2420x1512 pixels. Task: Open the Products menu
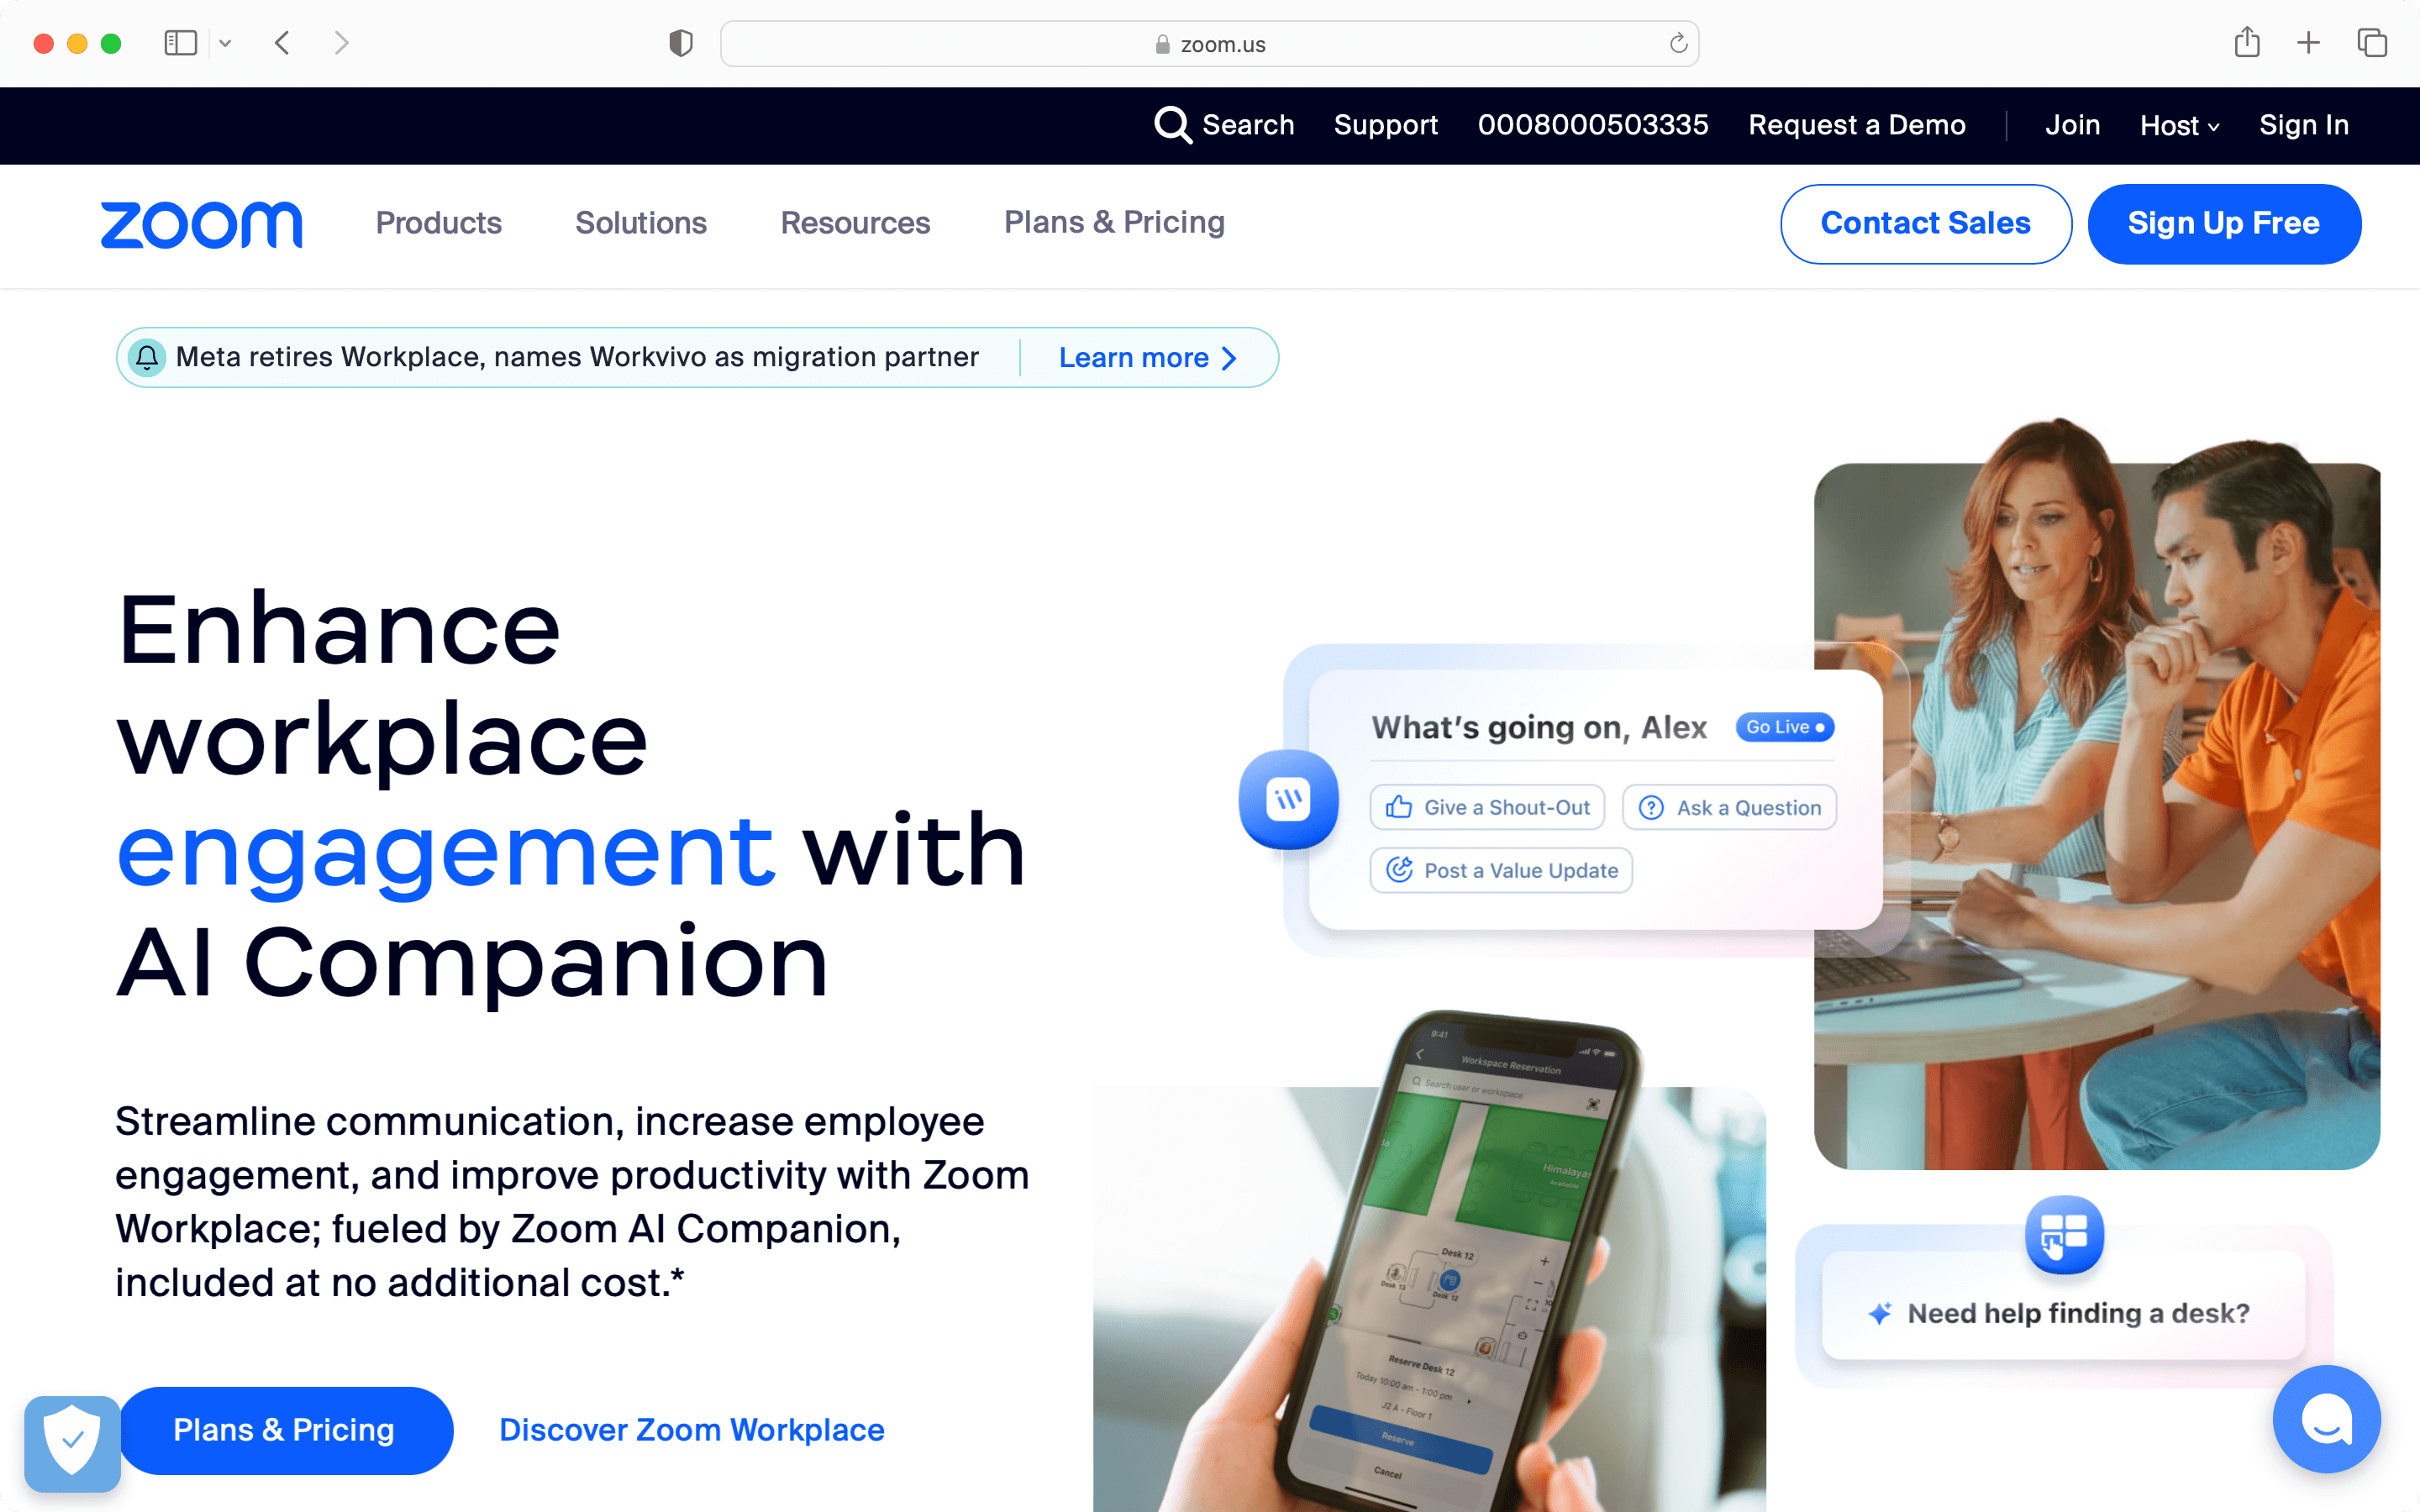(438, 222)
